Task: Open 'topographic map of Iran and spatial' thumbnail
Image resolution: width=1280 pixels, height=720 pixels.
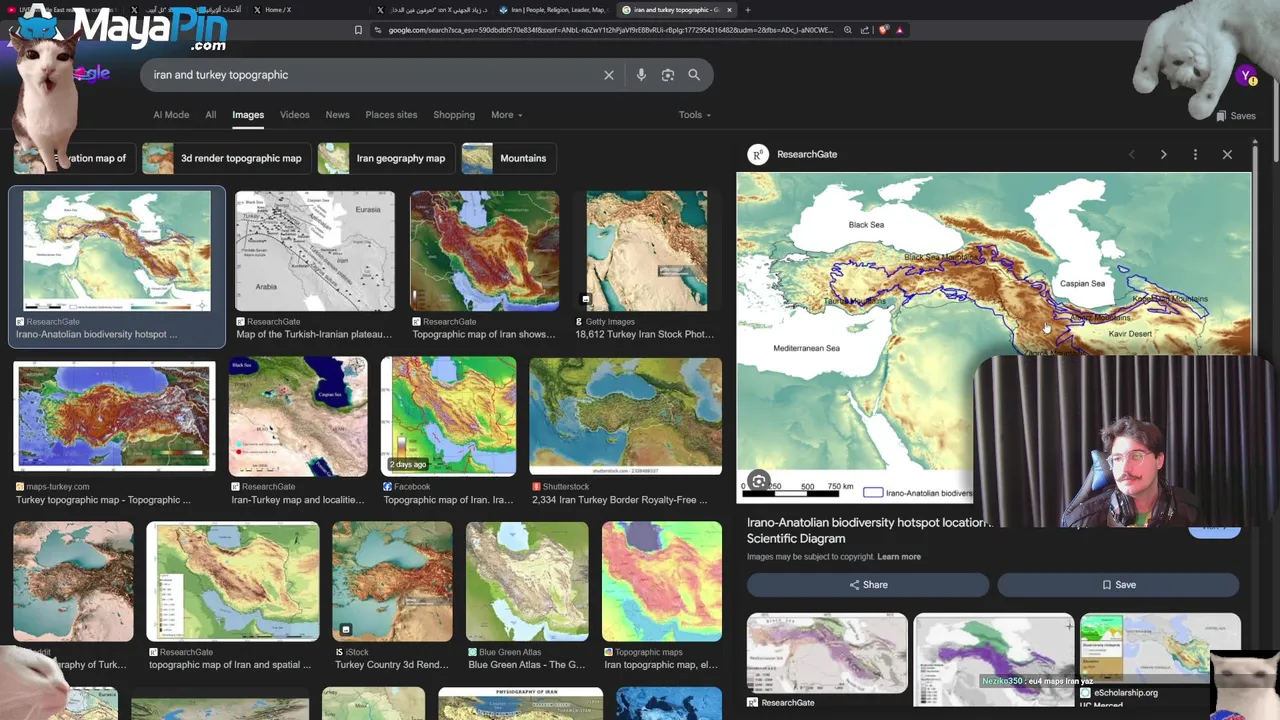Action: click(233, 581)
